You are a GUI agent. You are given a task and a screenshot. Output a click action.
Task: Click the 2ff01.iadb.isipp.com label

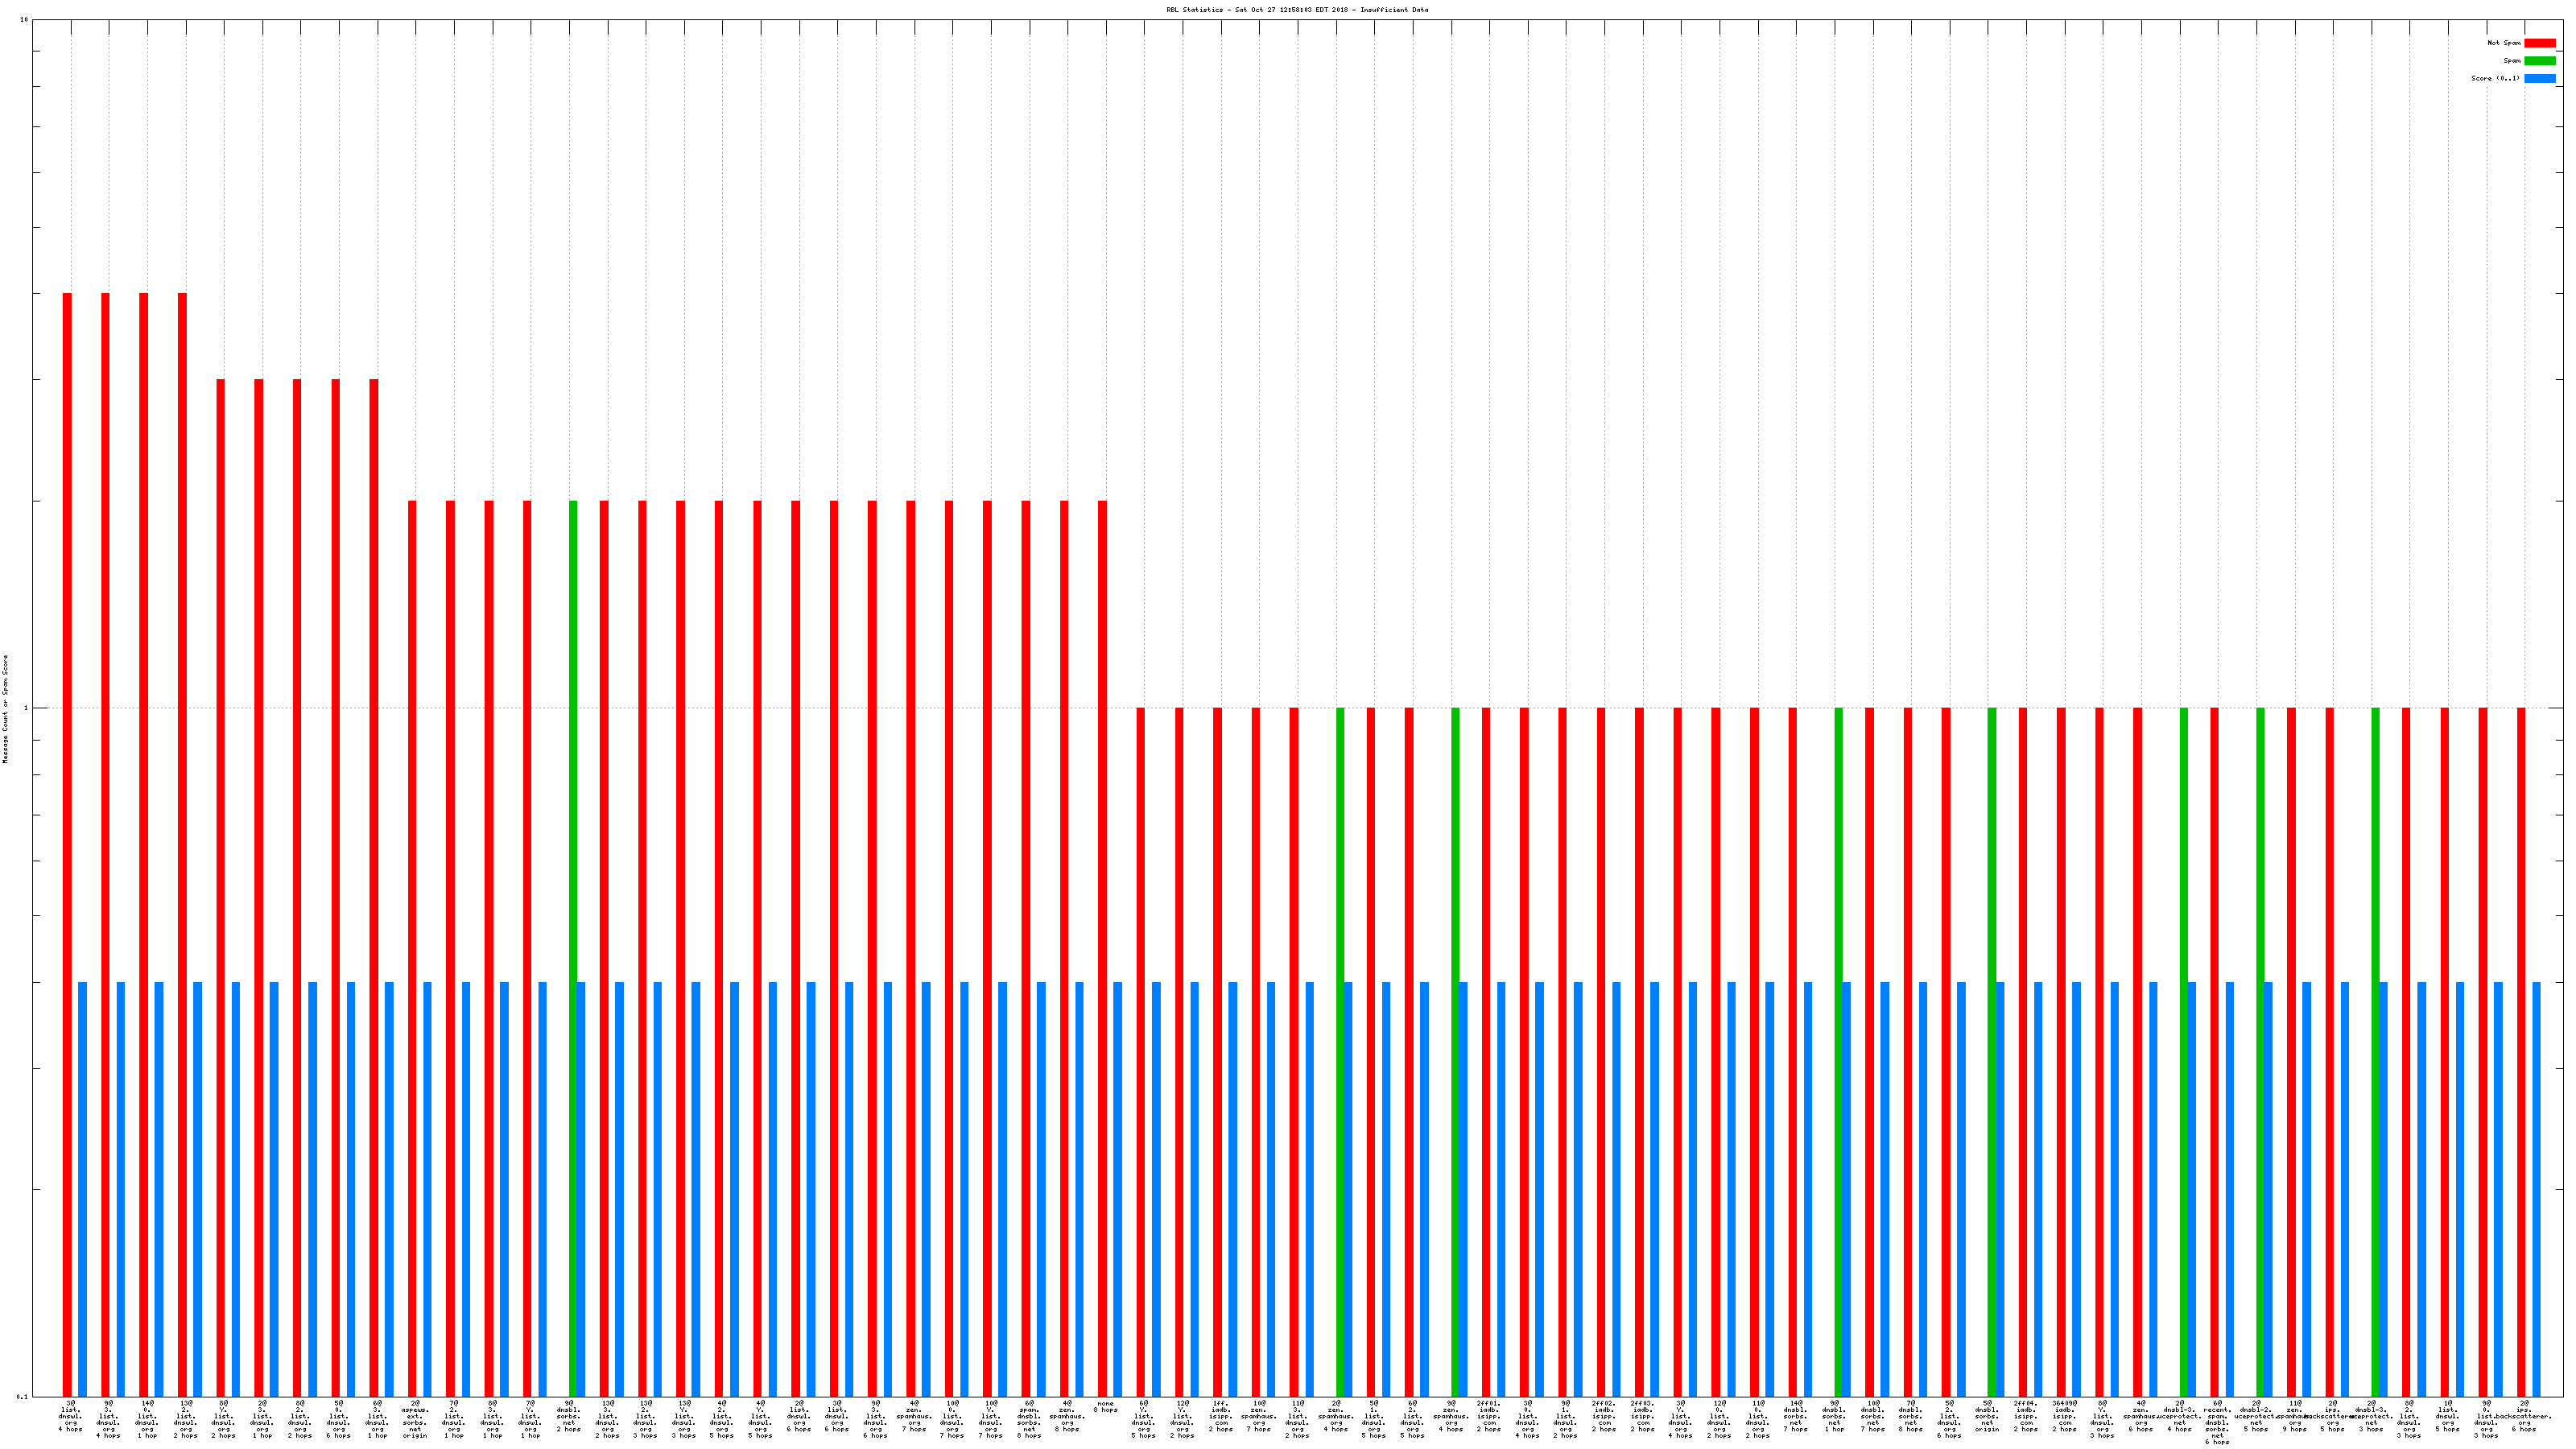[1488, 1416]
